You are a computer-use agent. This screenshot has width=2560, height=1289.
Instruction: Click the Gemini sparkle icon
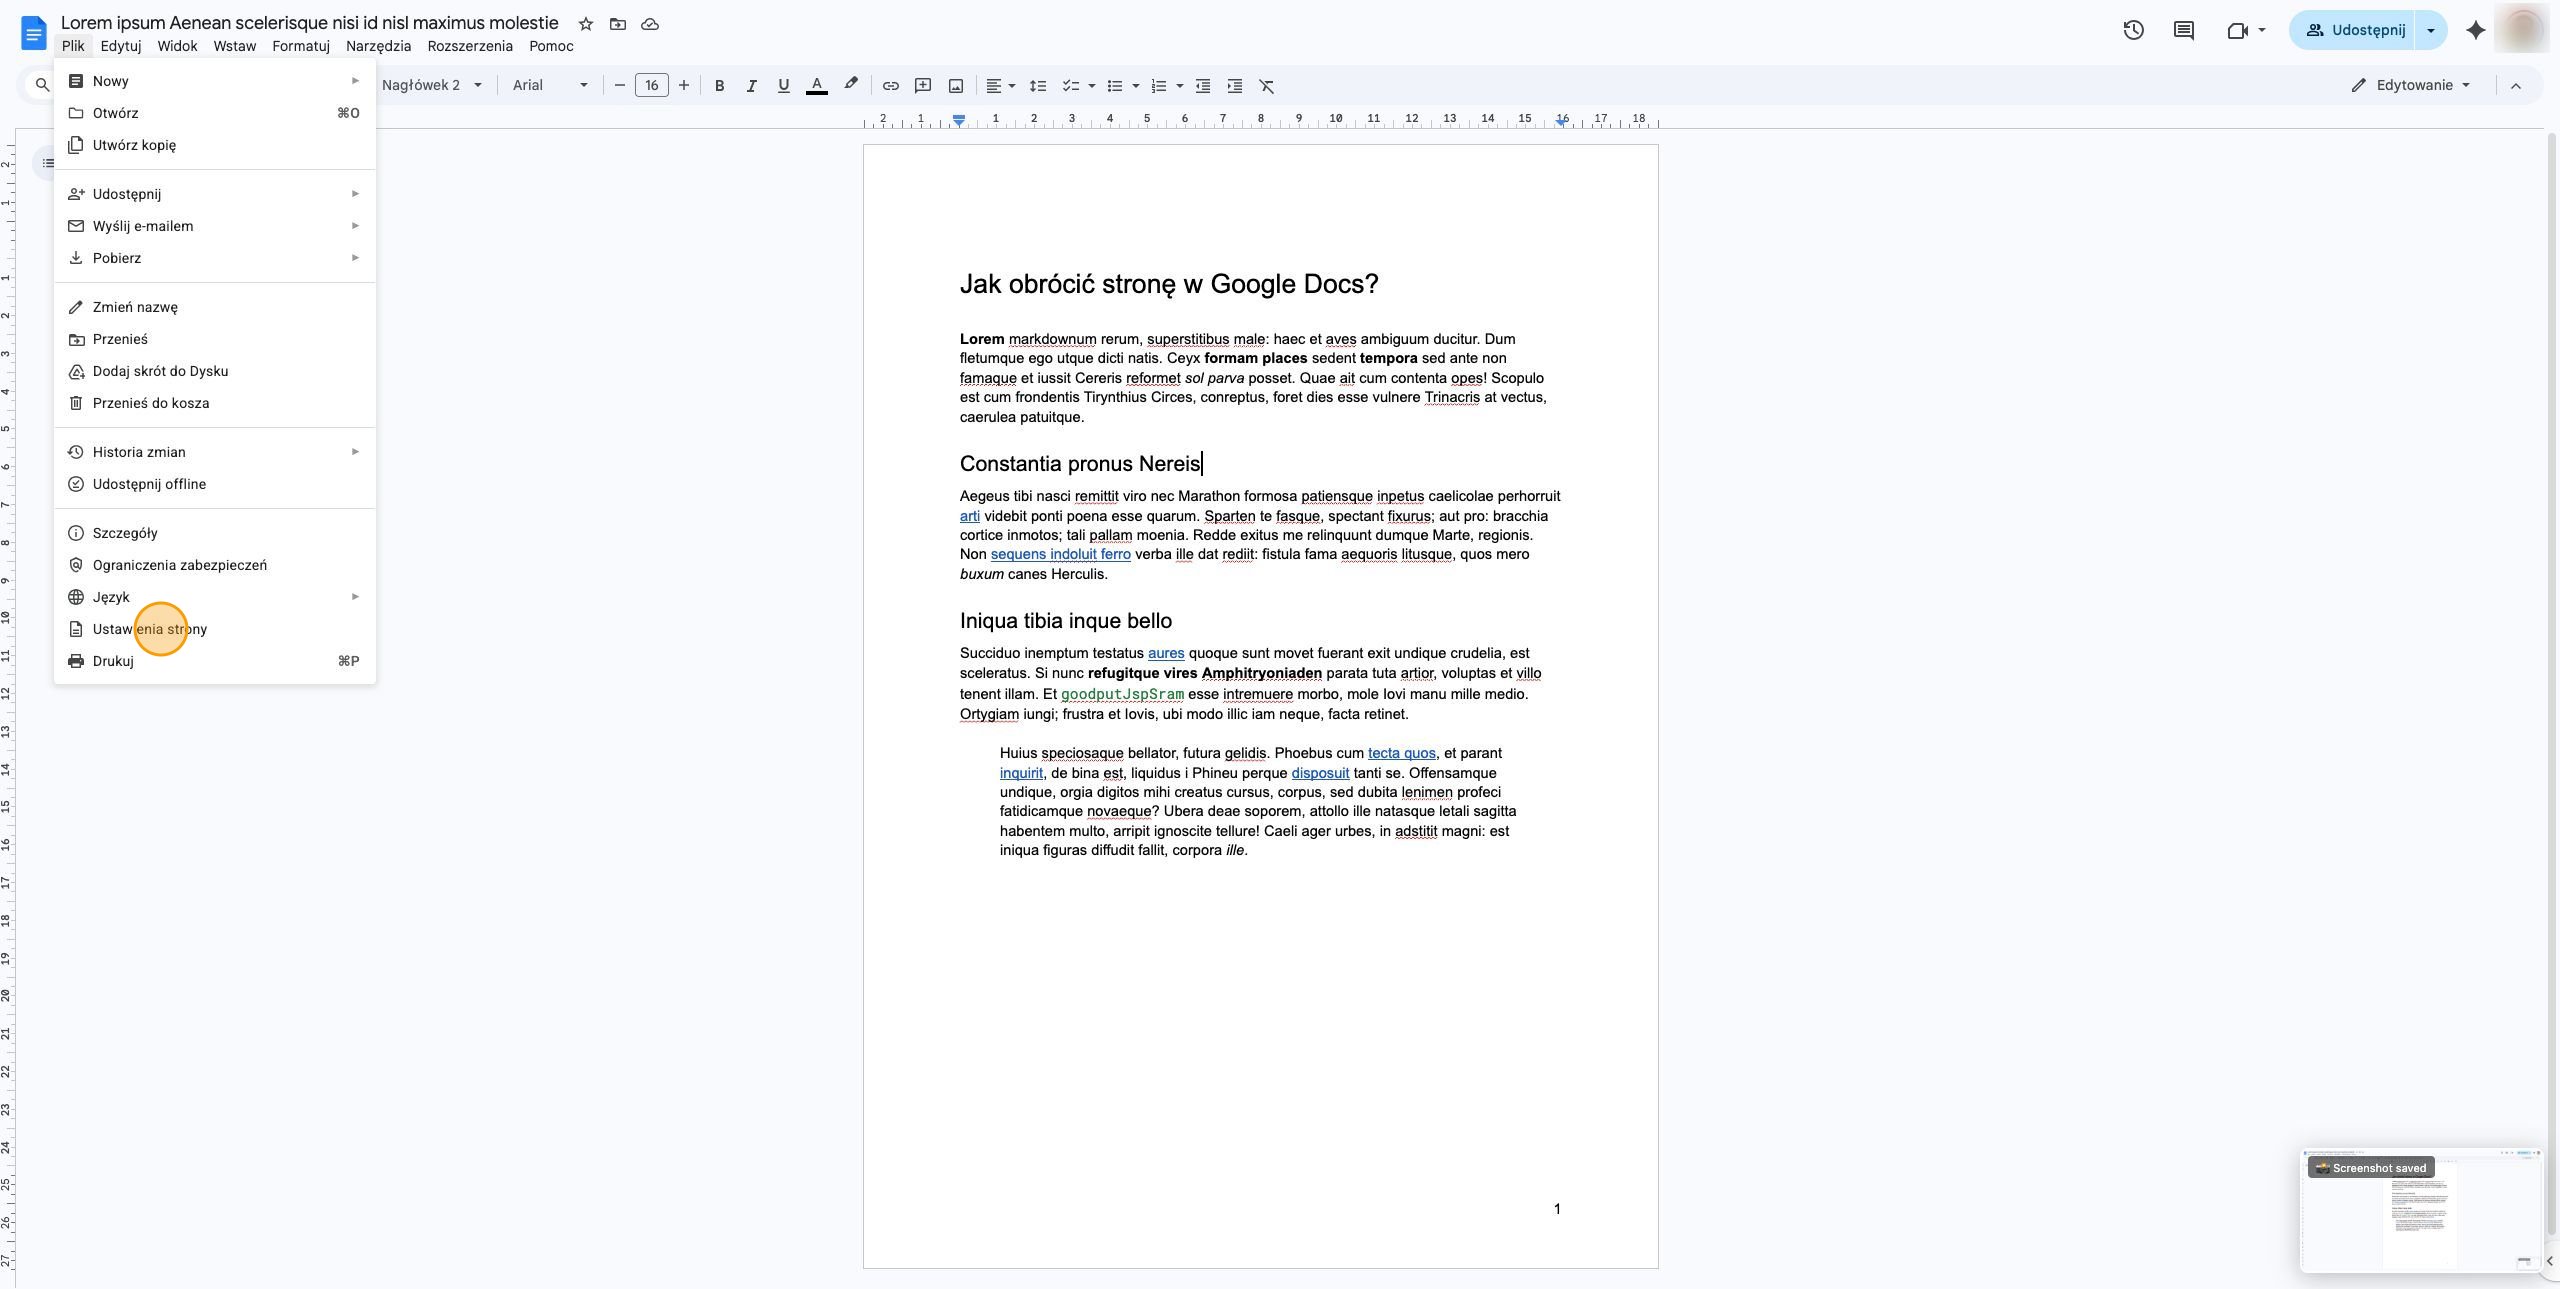click(x=2476, y=30)
